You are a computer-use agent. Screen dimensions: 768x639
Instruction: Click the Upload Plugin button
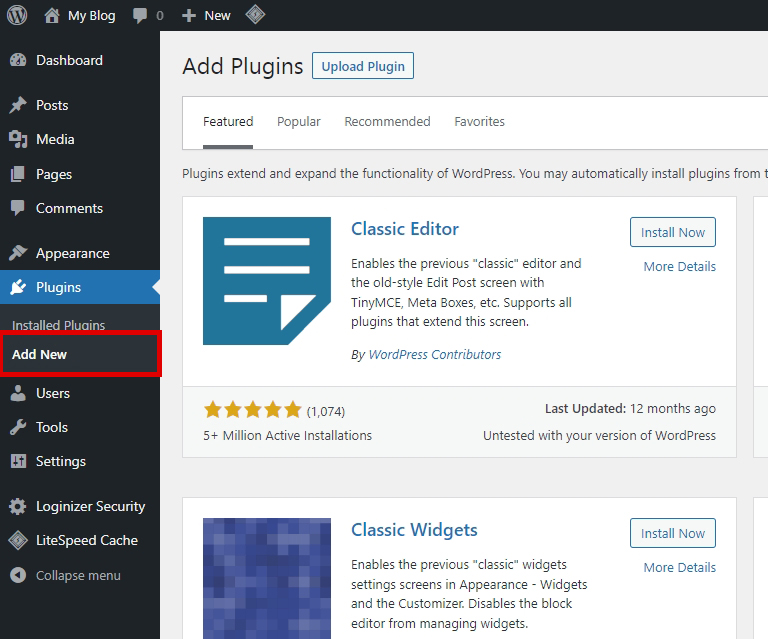point(363,66)
